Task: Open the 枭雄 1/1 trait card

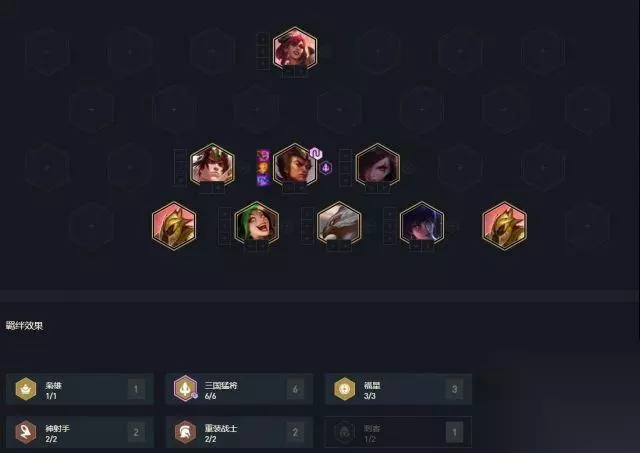Action: click(80, 389)
